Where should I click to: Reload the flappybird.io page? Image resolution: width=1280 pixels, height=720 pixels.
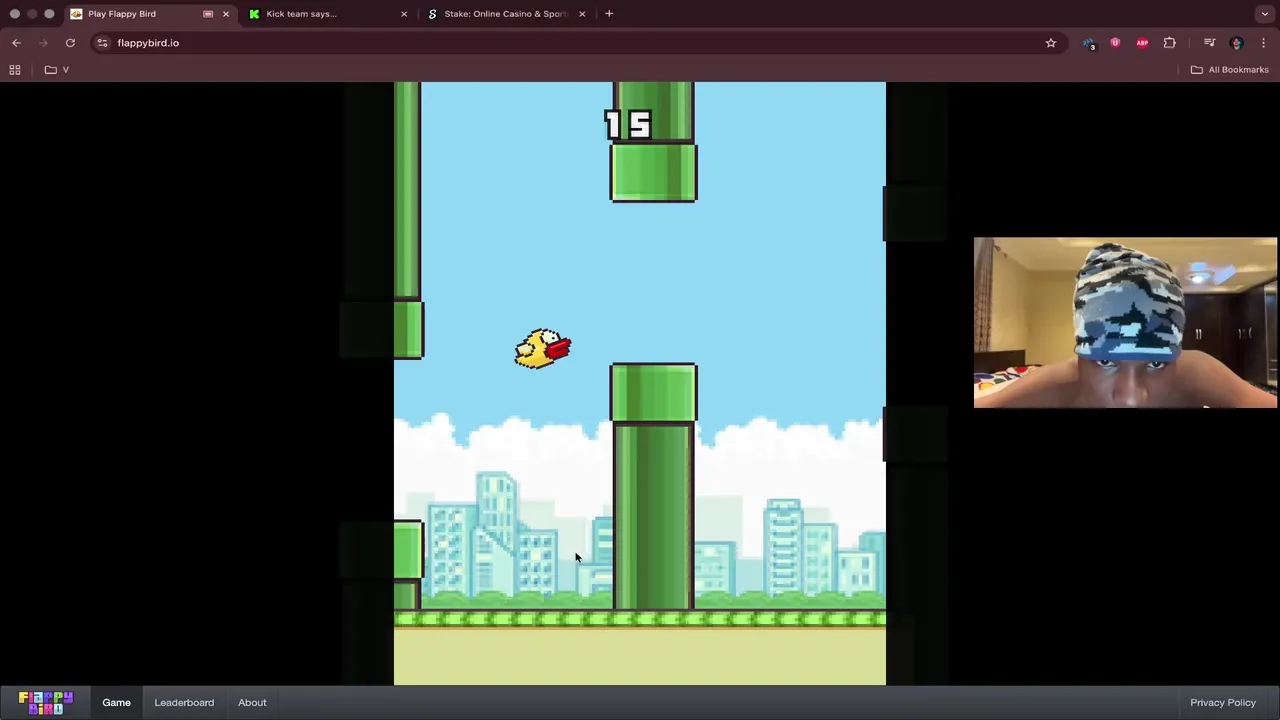(x=70, y=43)
